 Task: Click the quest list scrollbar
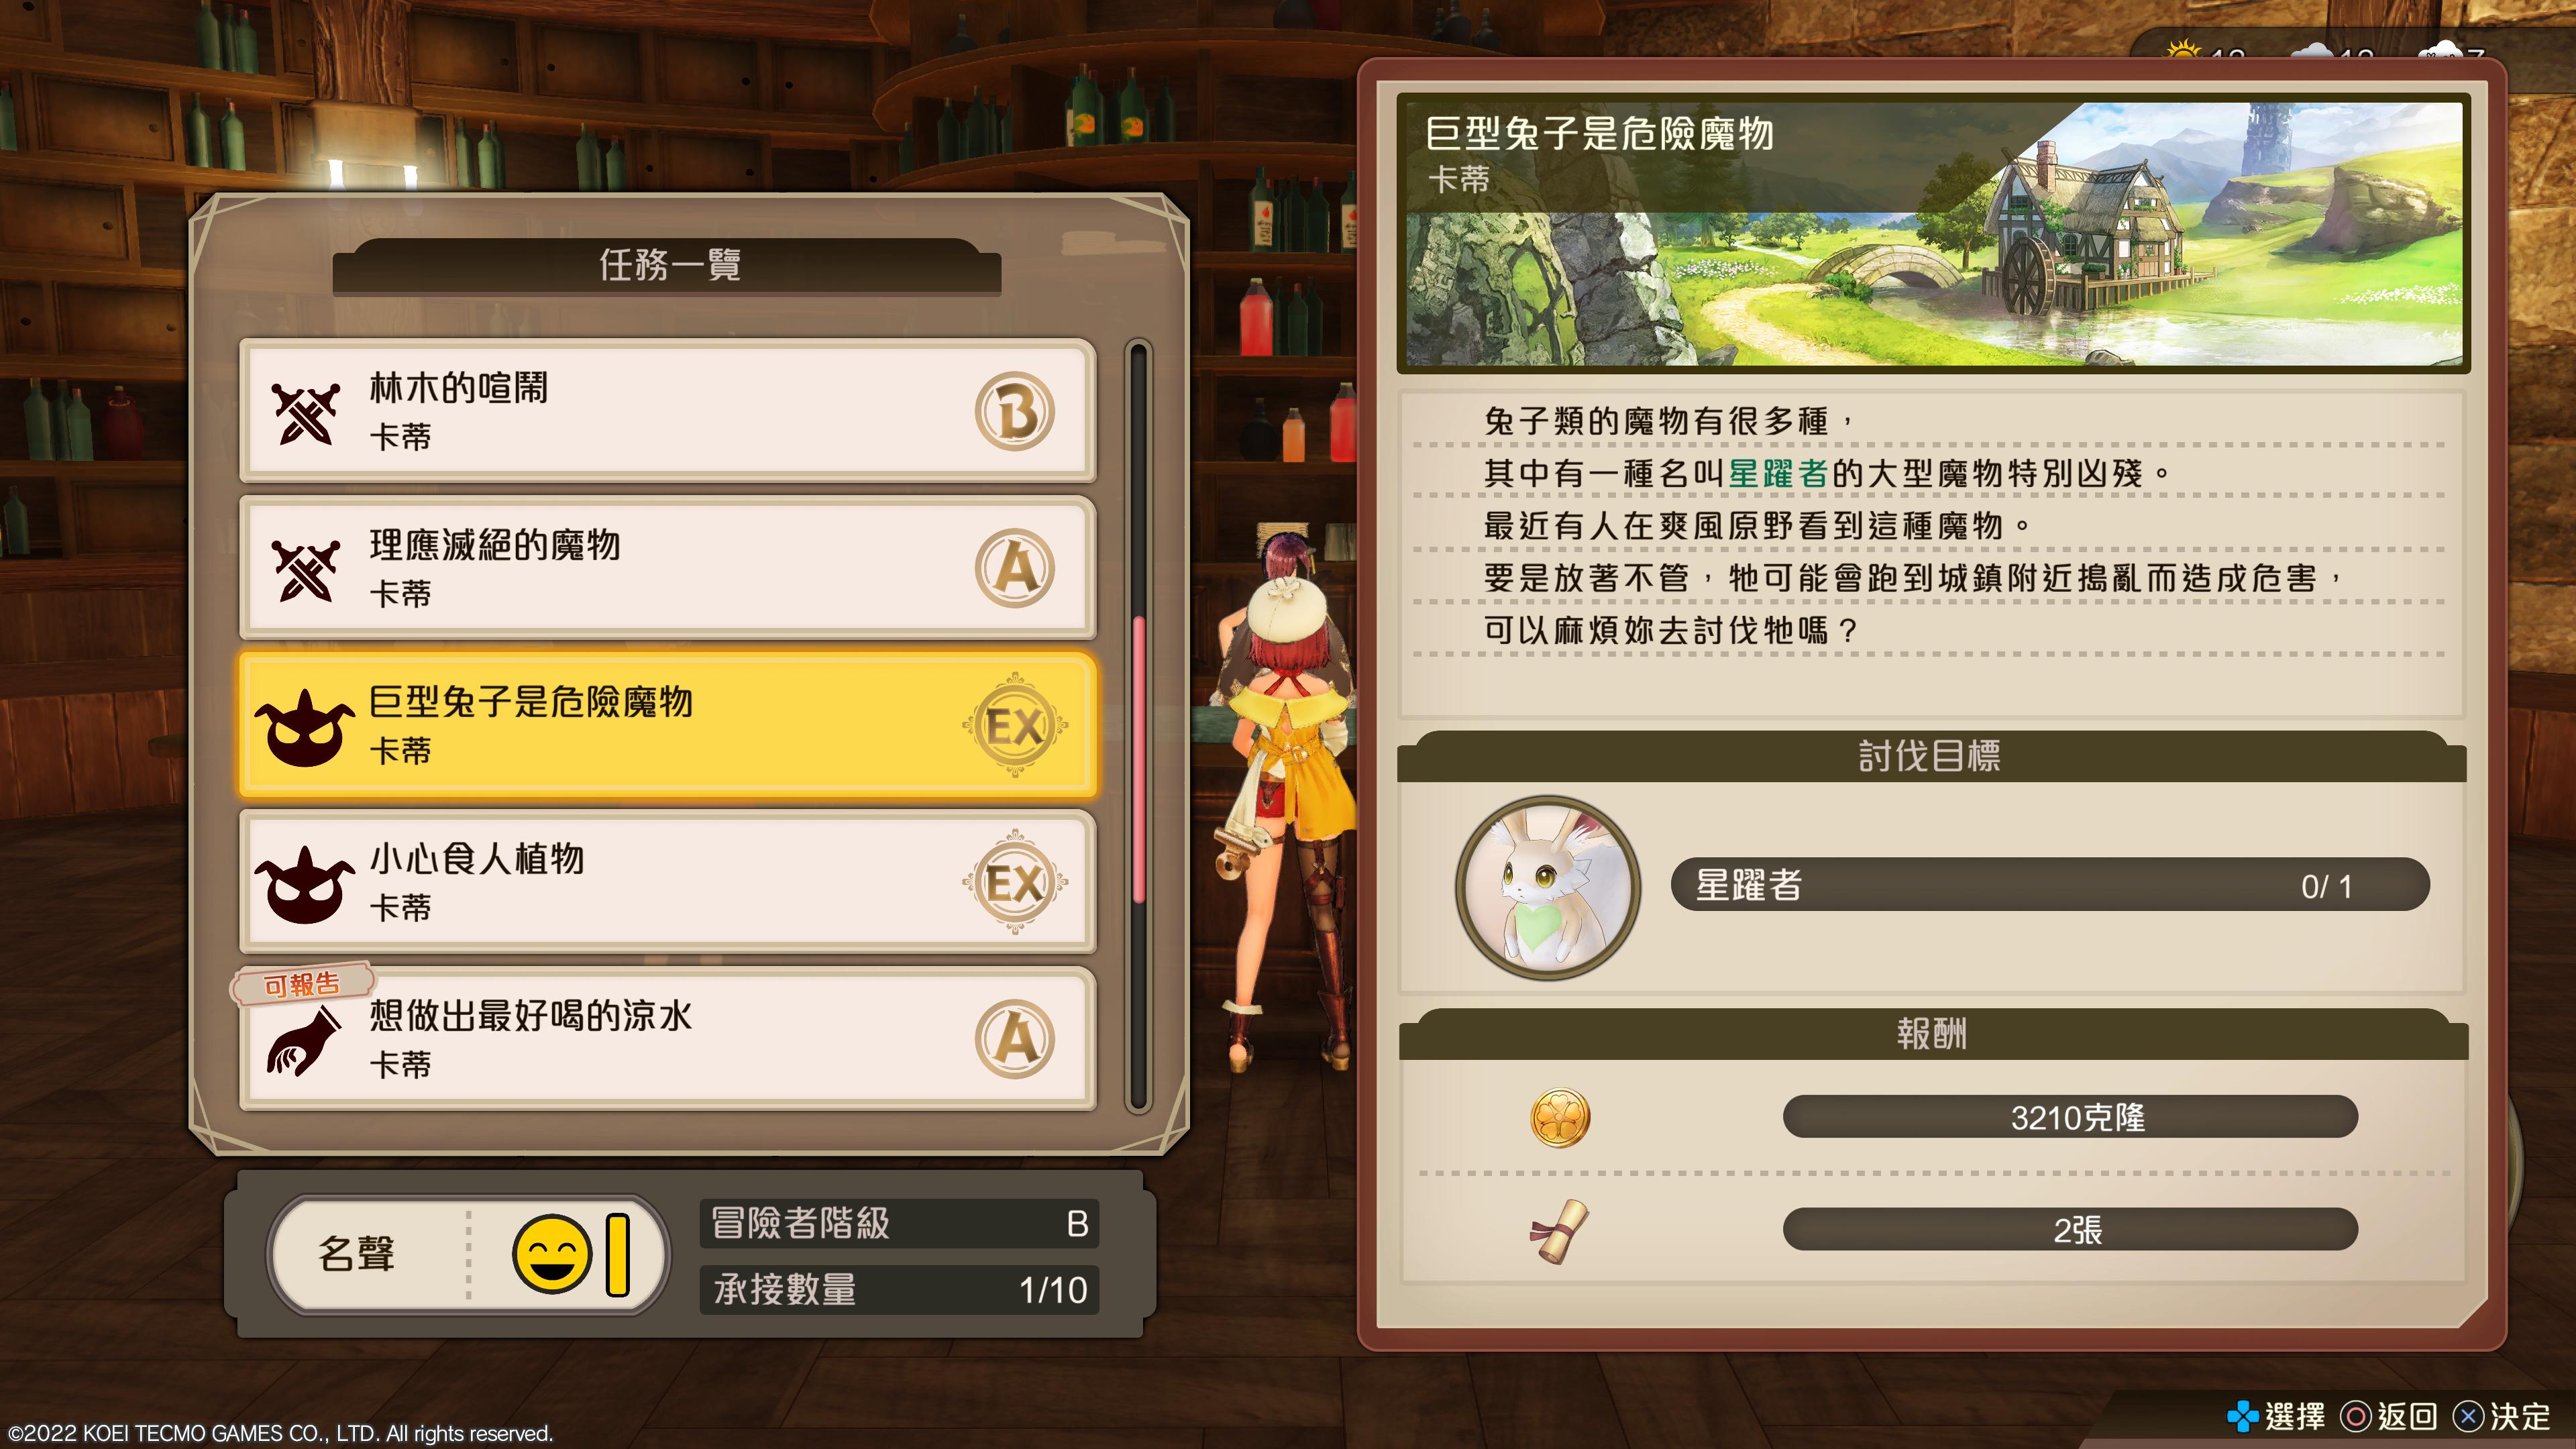click(x=1138, y=726)
